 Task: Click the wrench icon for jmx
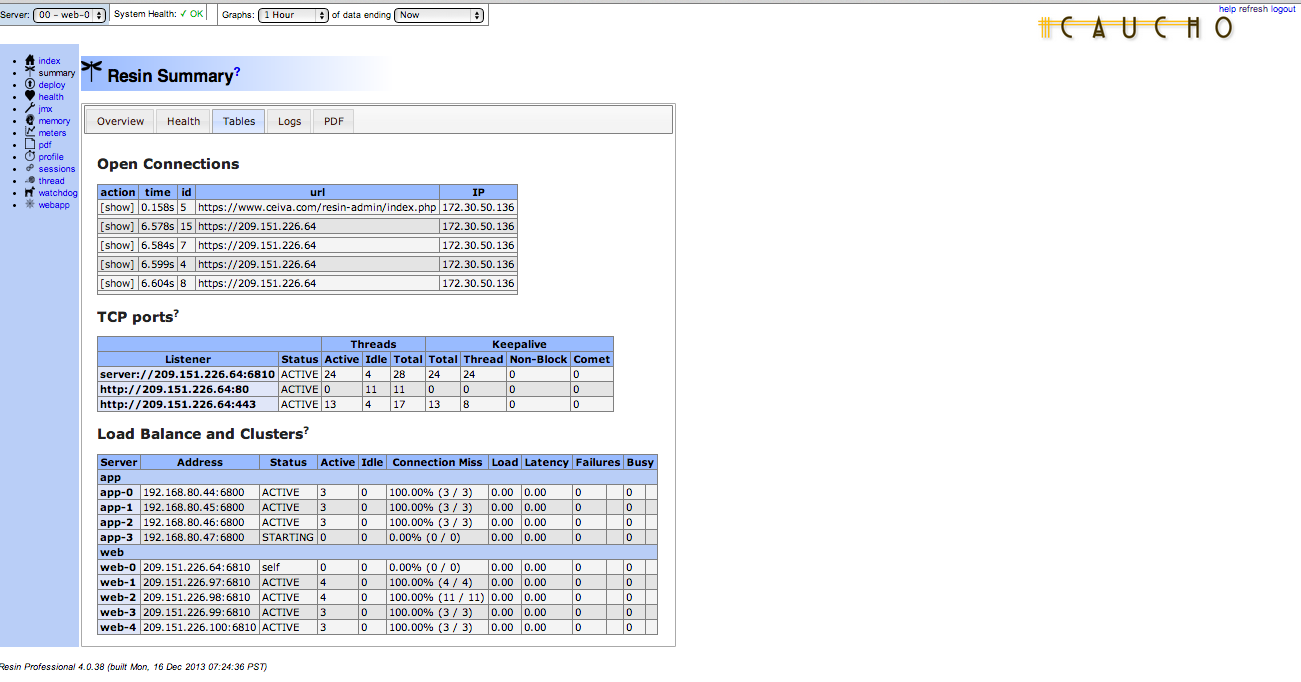click(30, 109)
